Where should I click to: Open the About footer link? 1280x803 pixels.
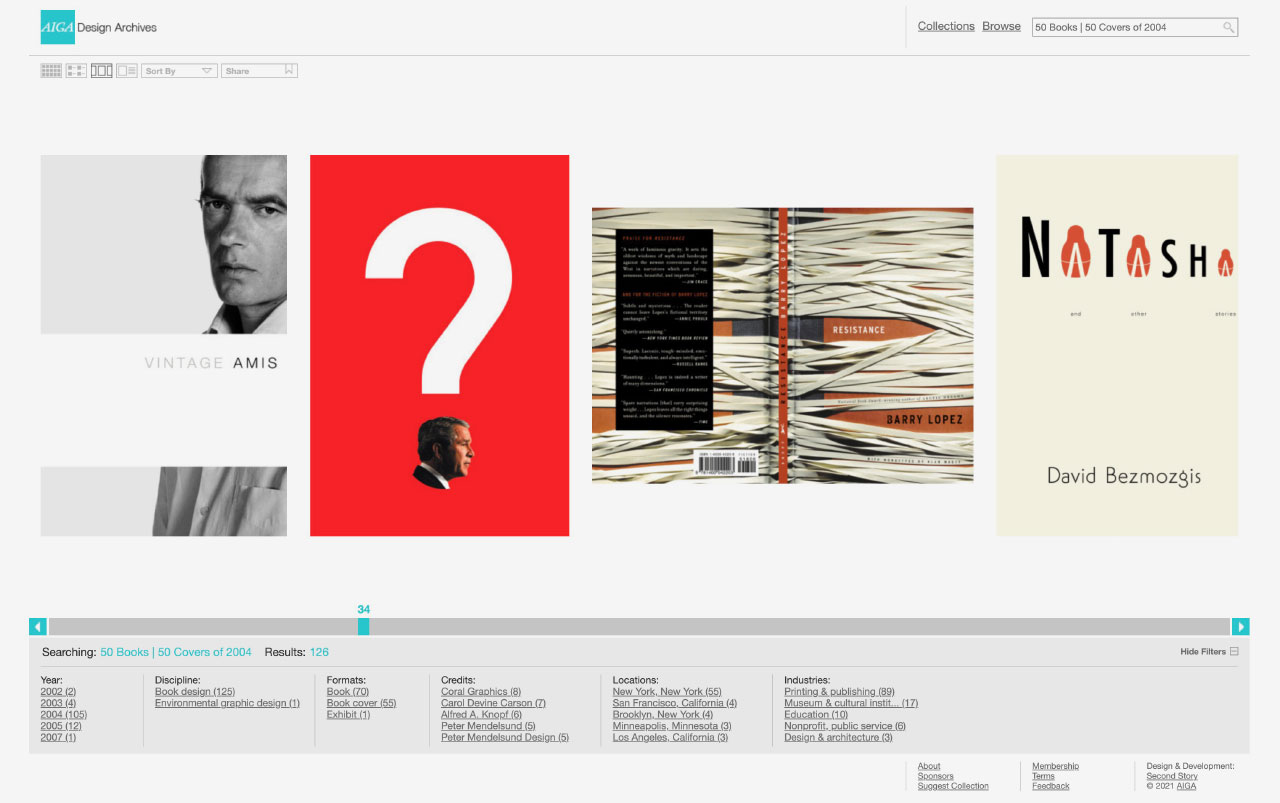pos(929,767)
